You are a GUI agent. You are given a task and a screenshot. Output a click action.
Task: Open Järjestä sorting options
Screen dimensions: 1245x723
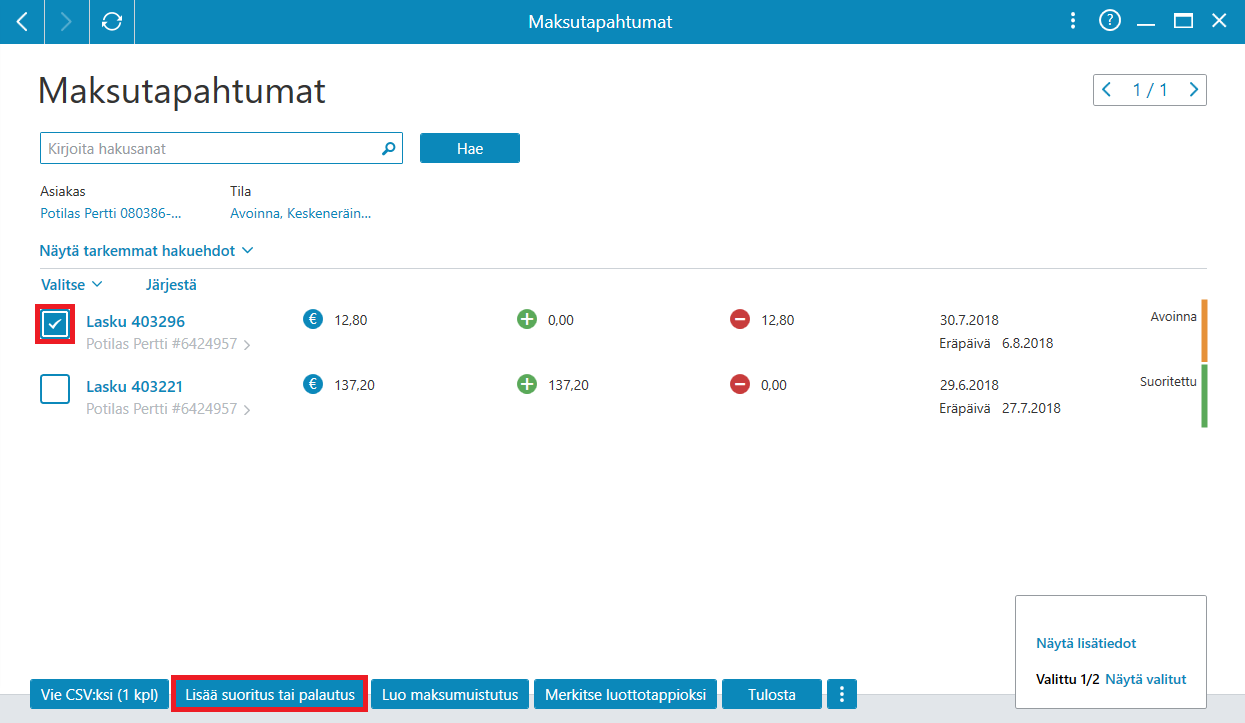pos(171,285)
